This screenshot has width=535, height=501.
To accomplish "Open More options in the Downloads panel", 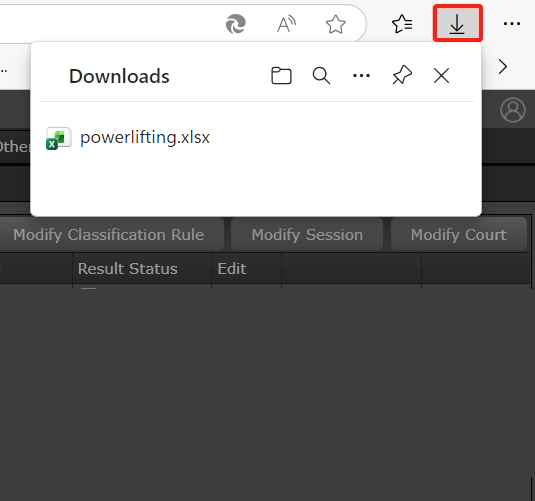I will pos(361,75).
